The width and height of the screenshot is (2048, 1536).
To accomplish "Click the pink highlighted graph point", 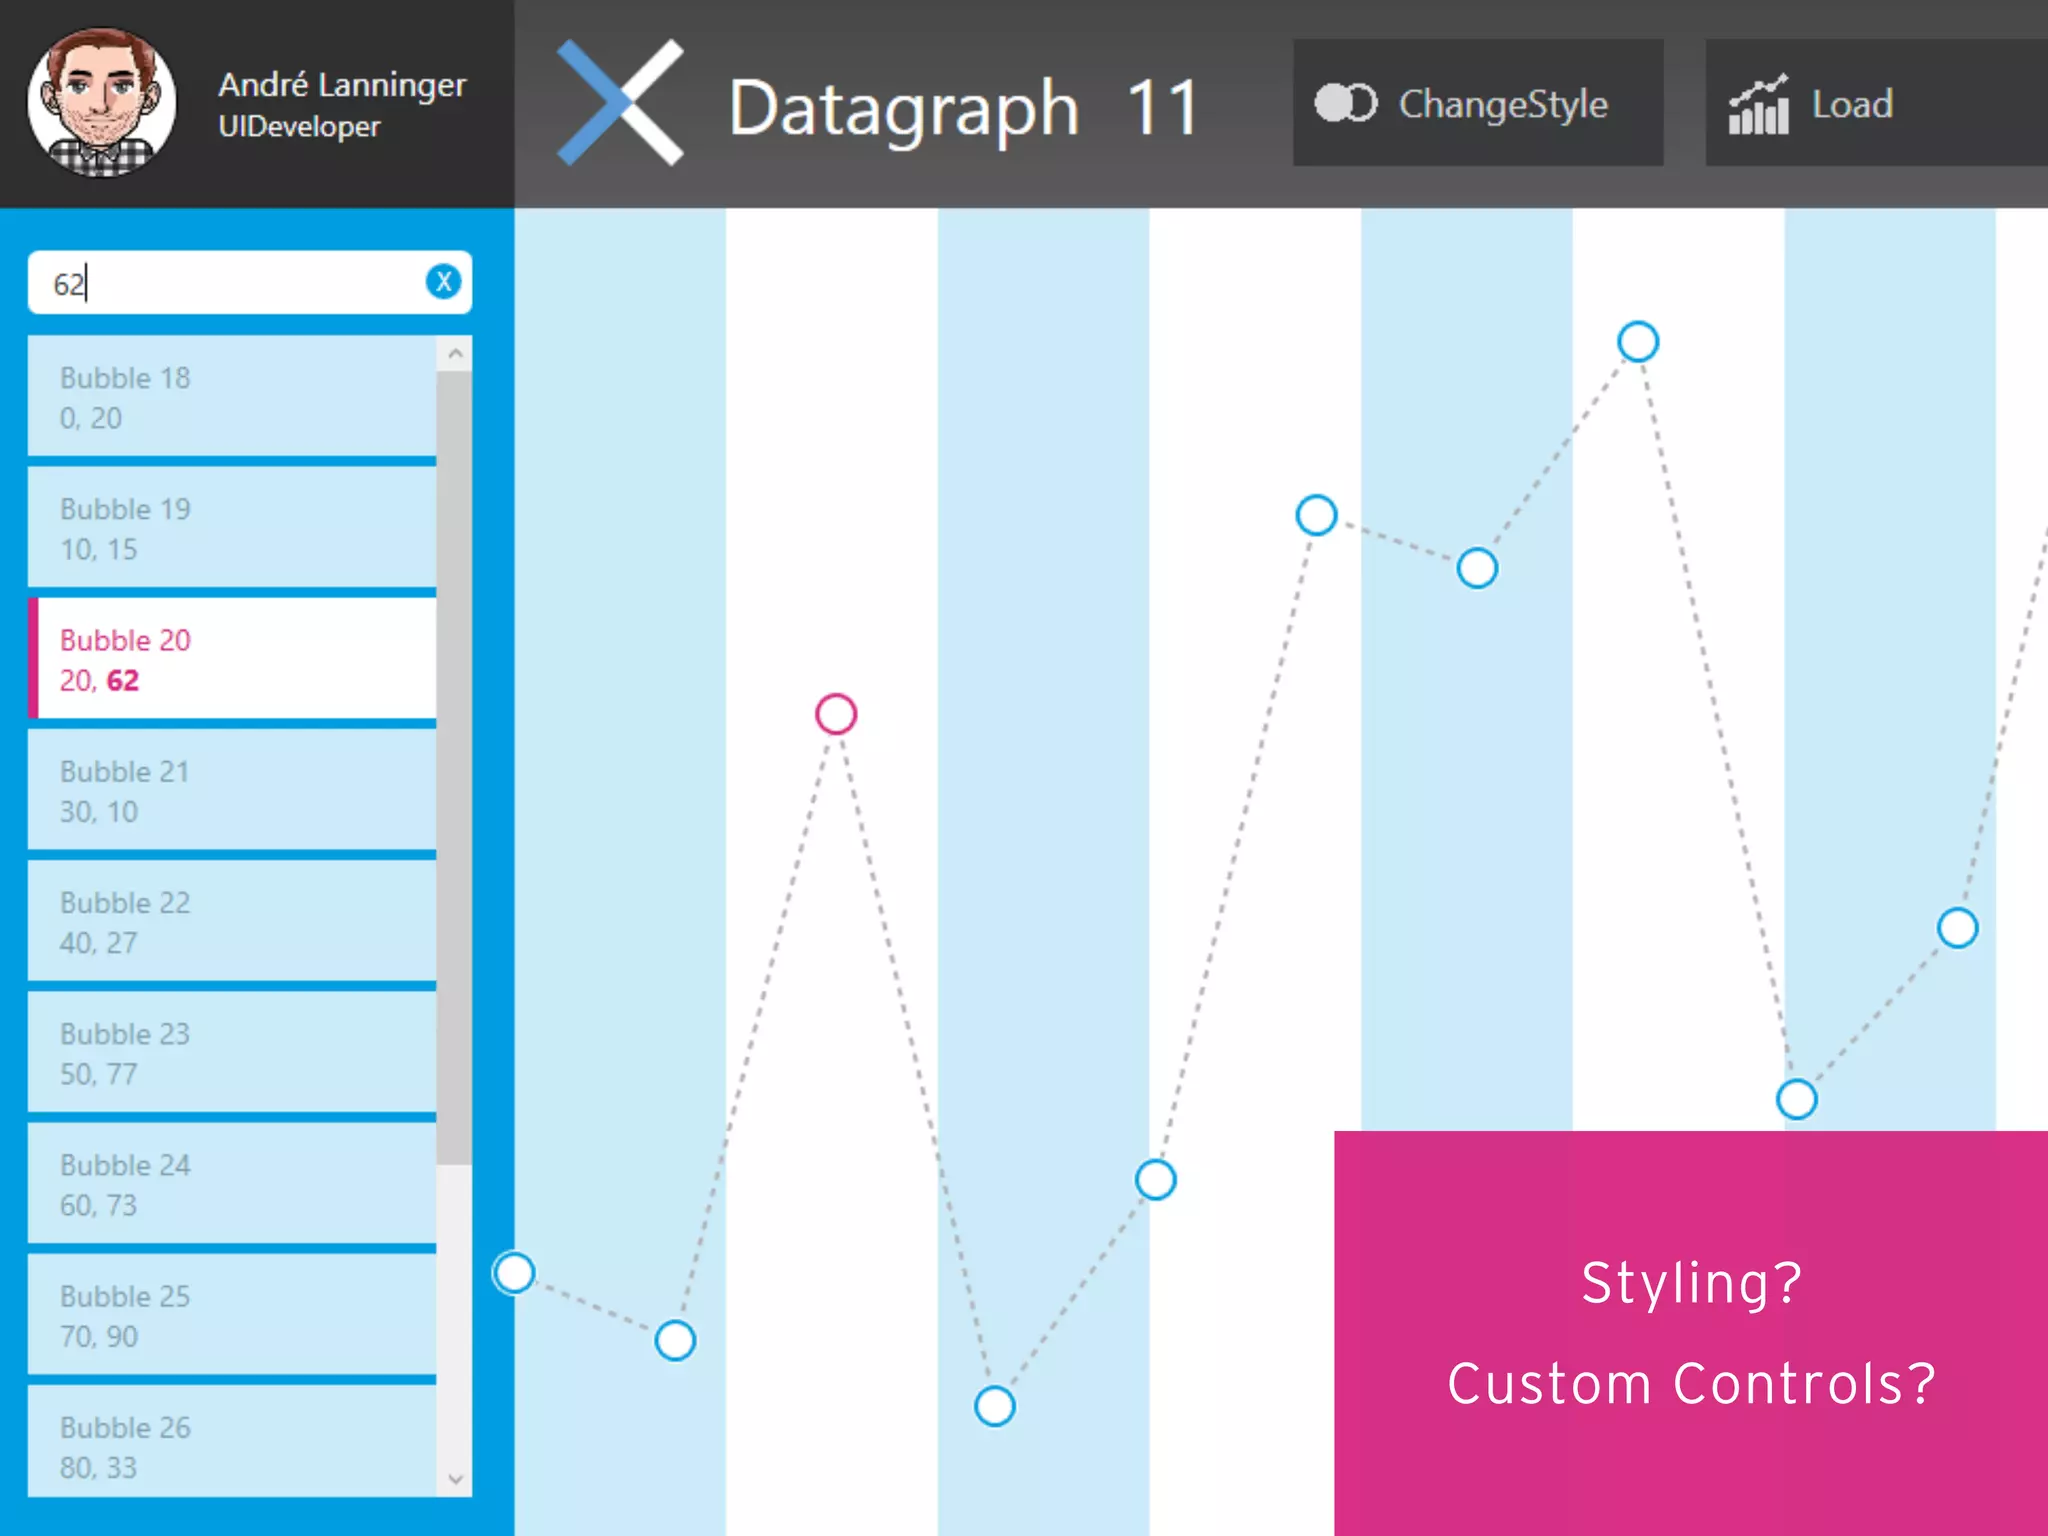I will pos(836,714).
